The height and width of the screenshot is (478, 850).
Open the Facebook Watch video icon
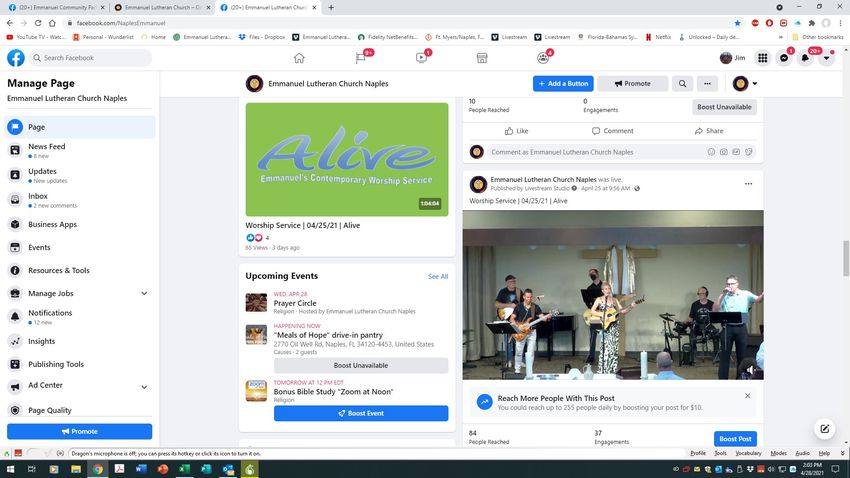[421, 58]
